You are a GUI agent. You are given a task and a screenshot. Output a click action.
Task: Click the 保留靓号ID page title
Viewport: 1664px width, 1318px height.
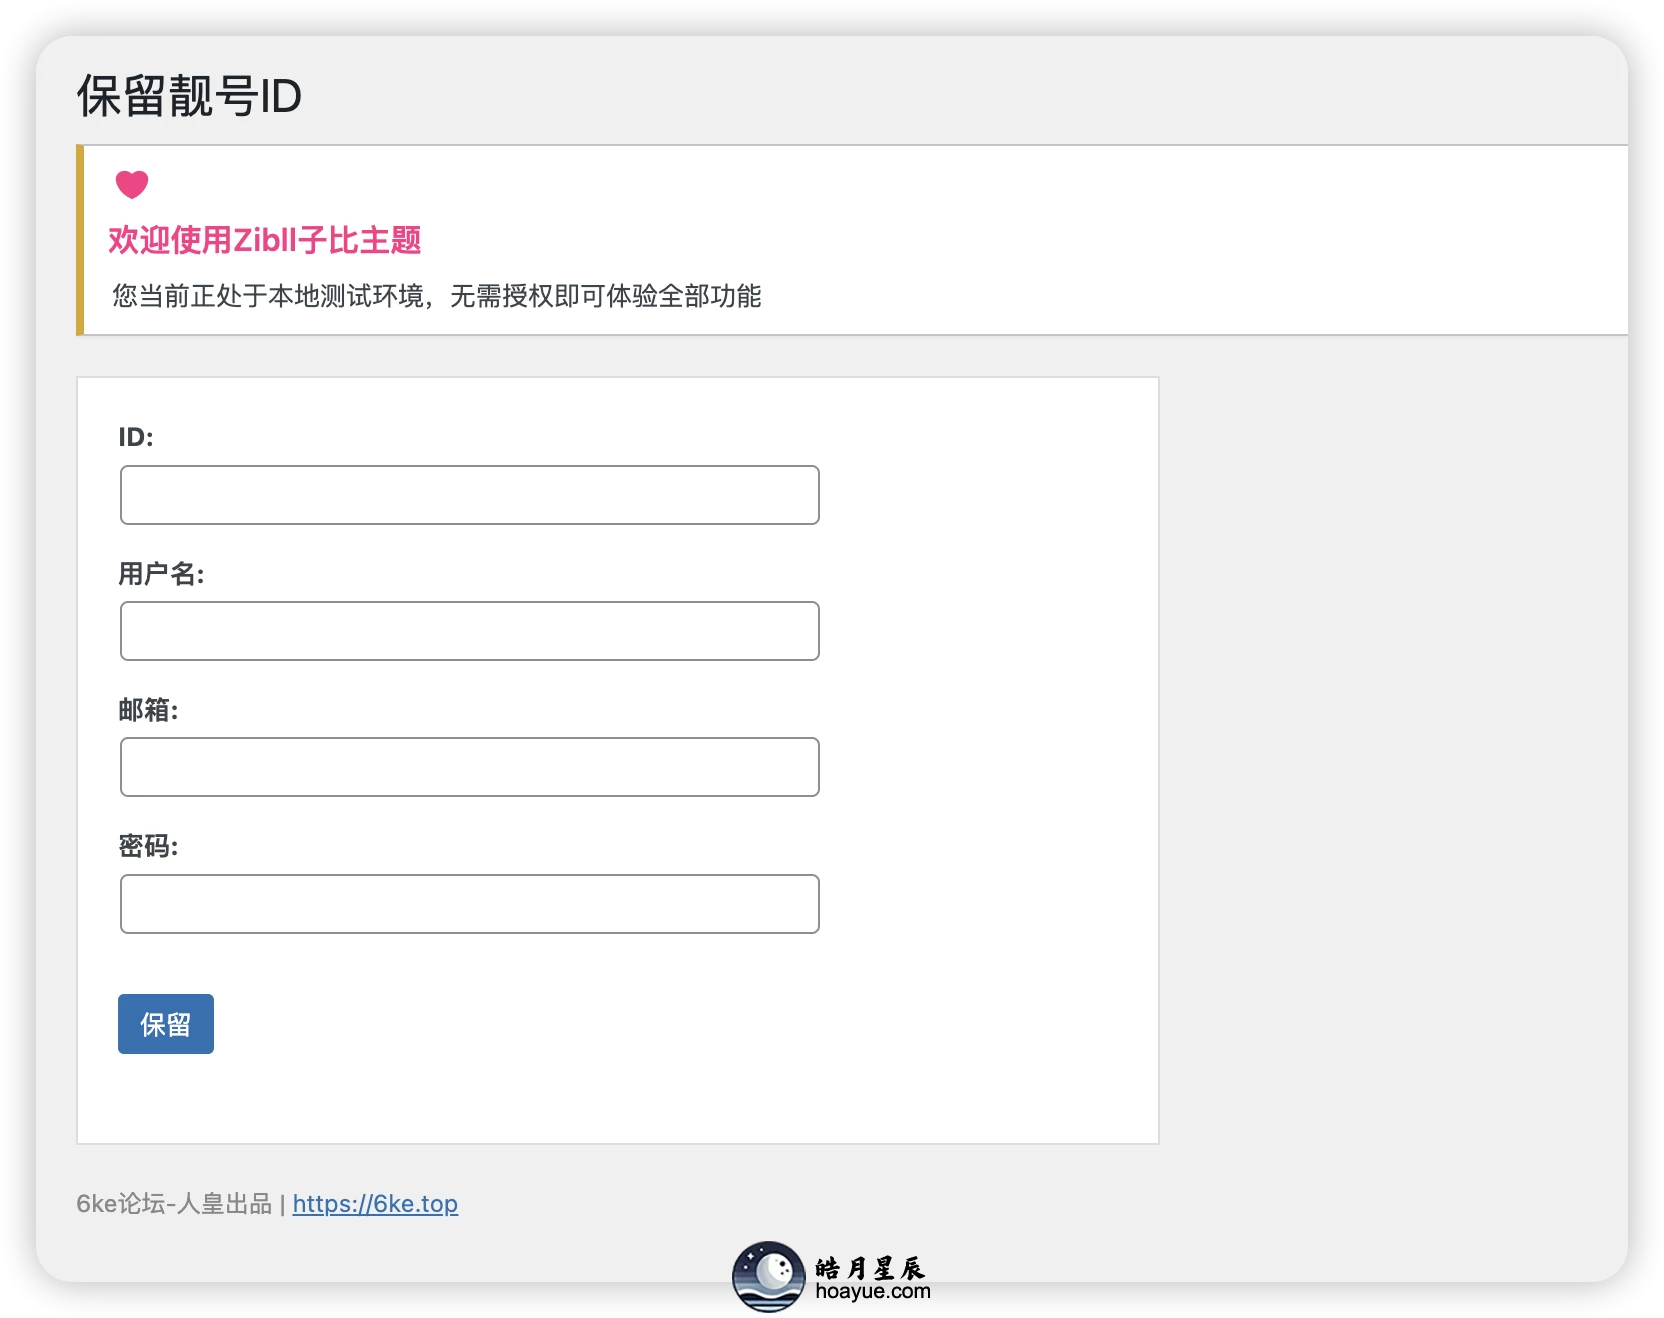tap(189, 96)
